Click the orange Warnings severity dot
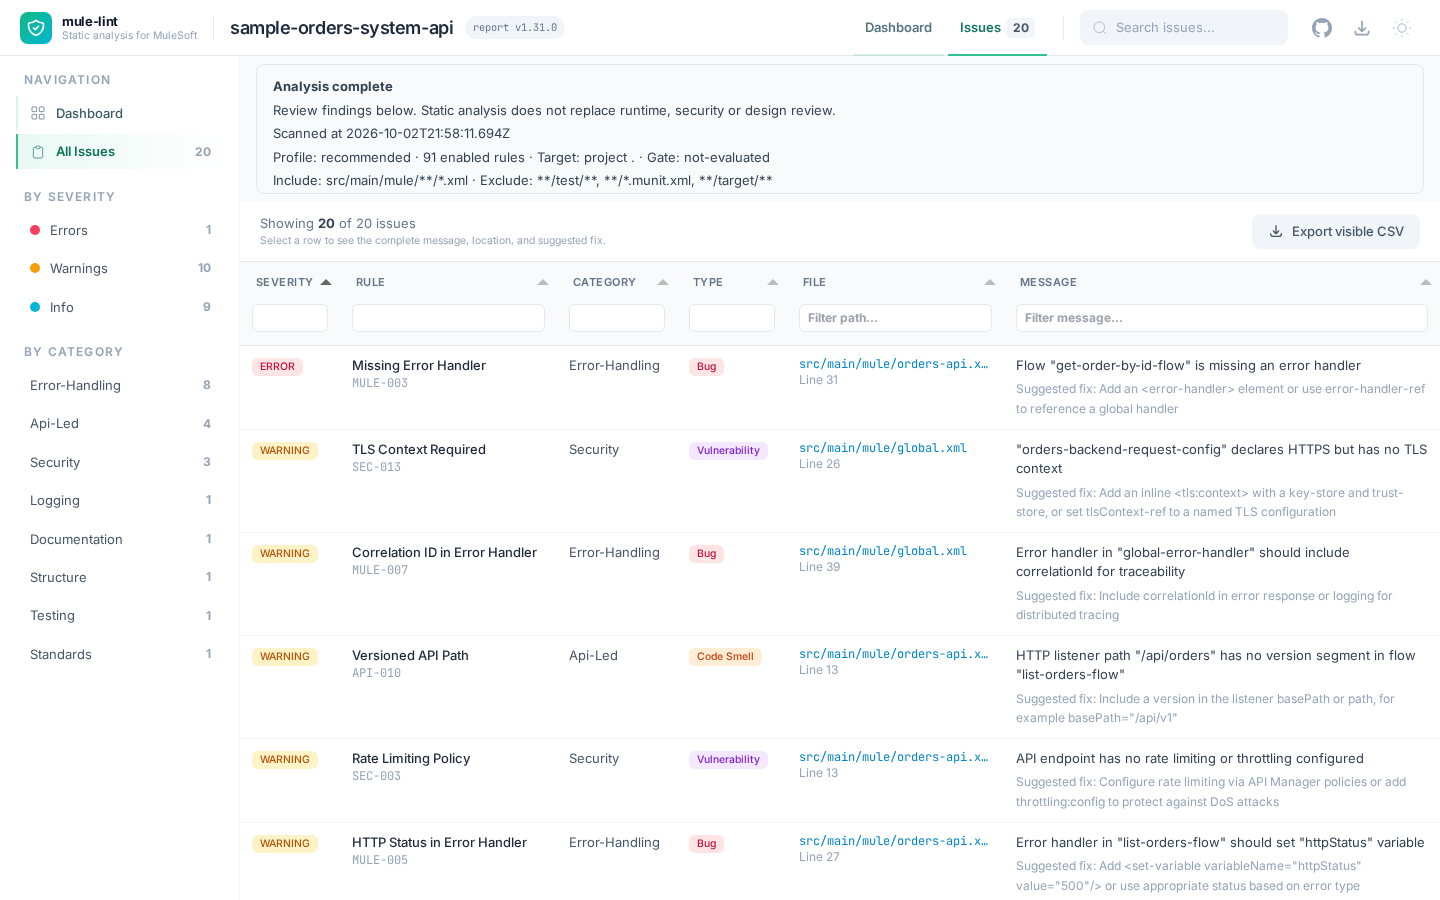The image size is (1440, 900). (x=35, y=268)
